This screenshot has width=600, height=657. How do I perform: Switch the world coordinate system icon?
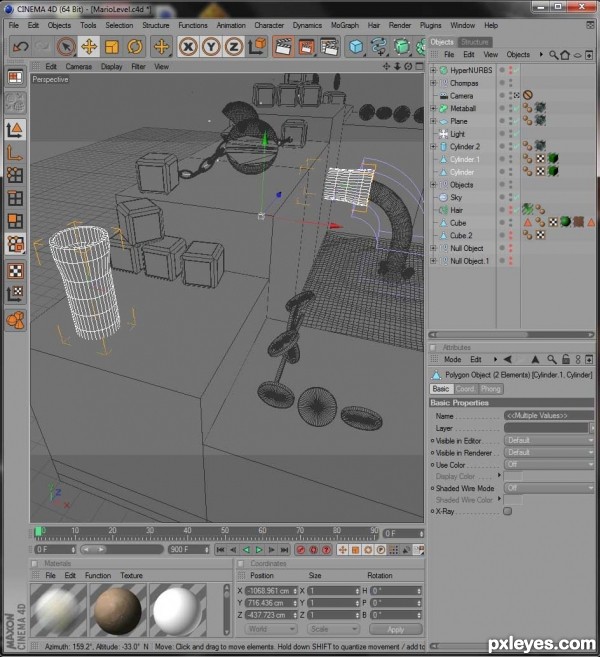pos(257,47)
